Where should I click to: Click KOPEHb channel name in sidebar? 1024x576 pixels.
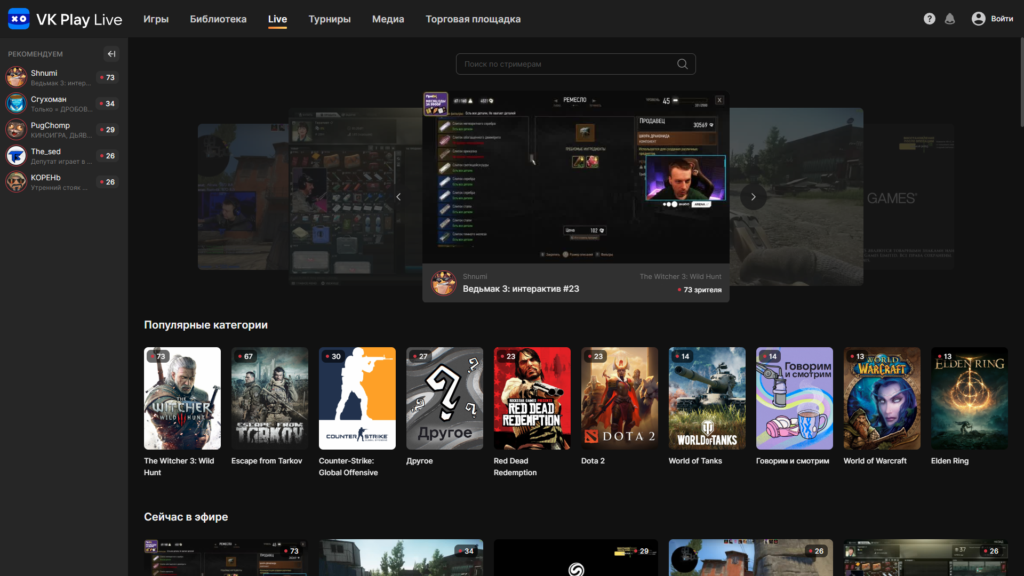pos(46,178)
